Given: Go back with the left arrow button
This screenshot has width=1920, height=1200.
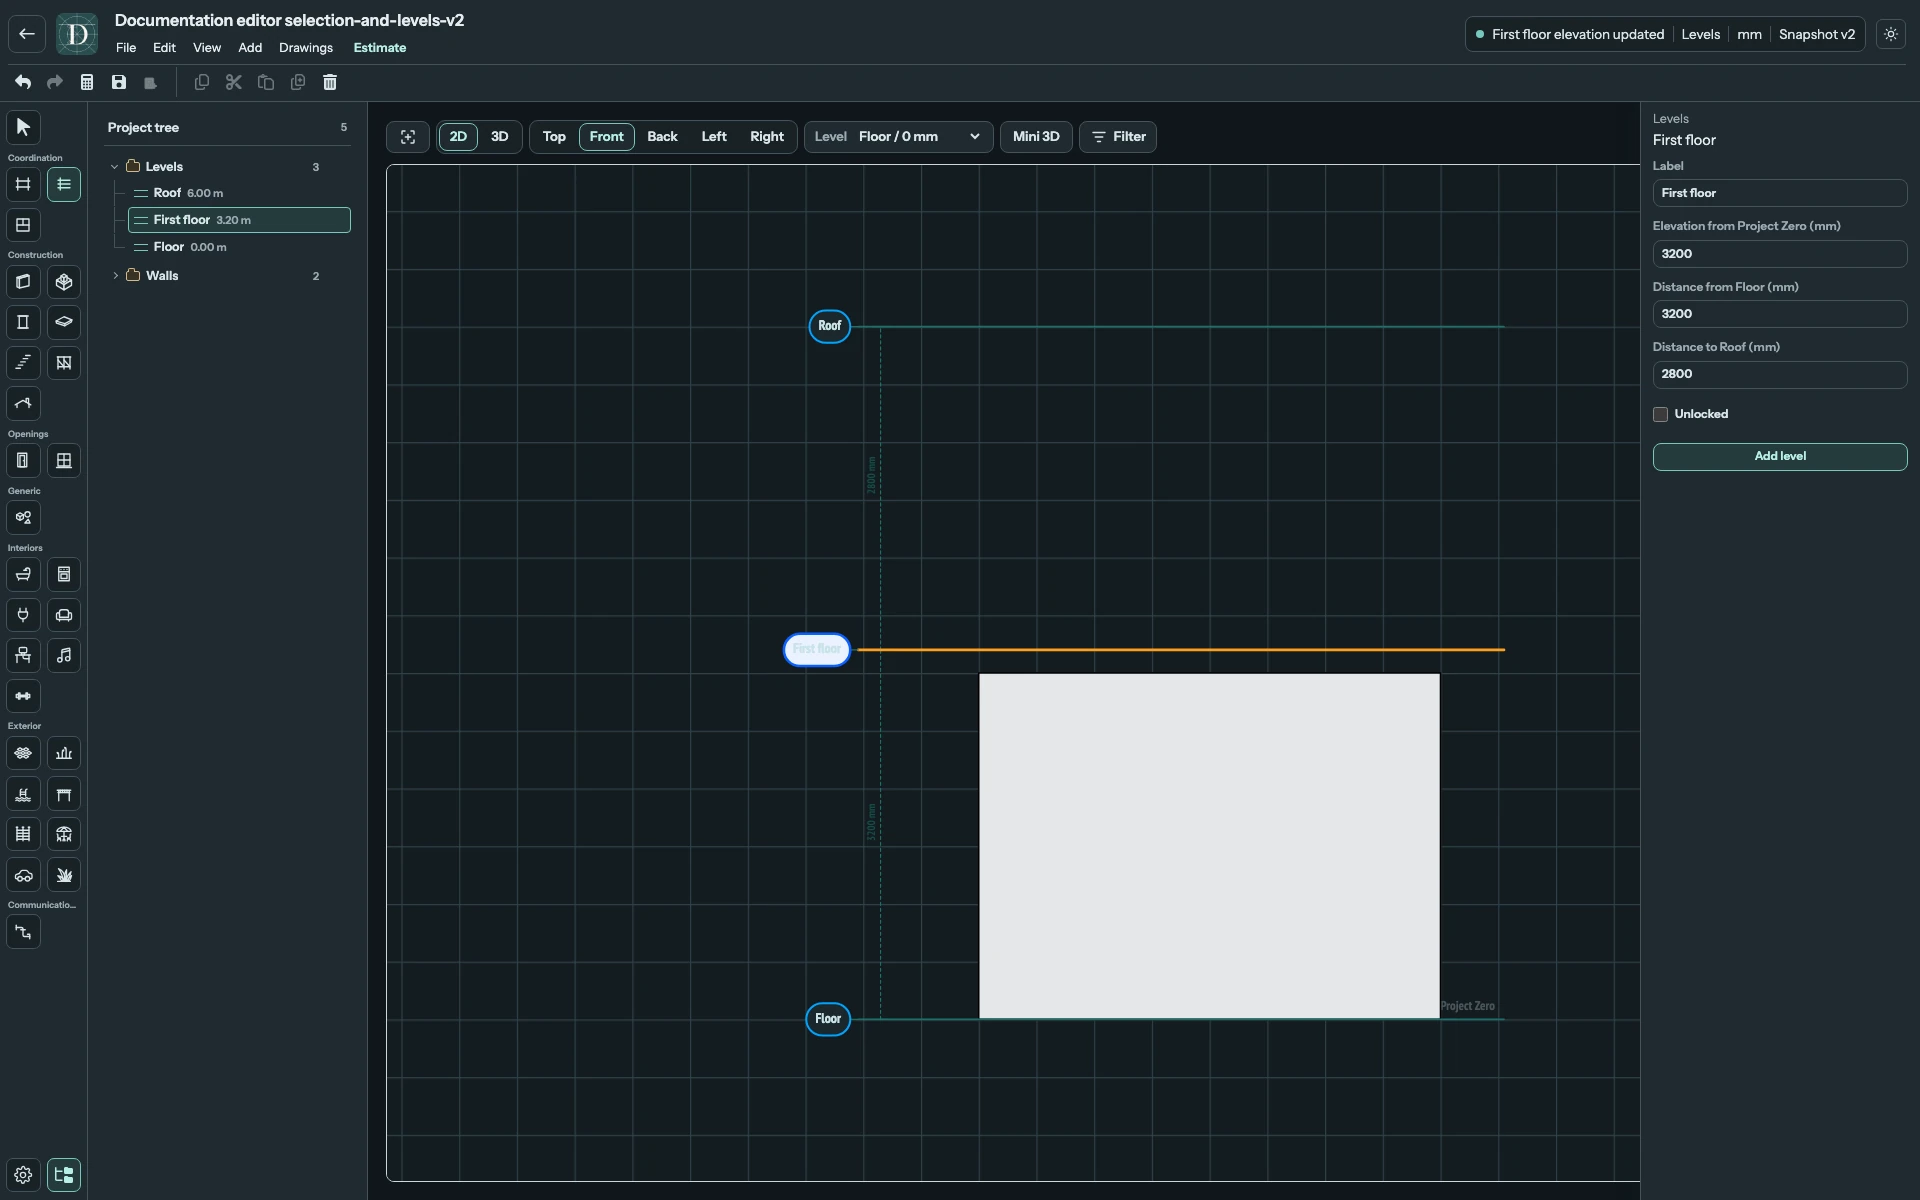Looking at the screenshot, I should point(27,34).
